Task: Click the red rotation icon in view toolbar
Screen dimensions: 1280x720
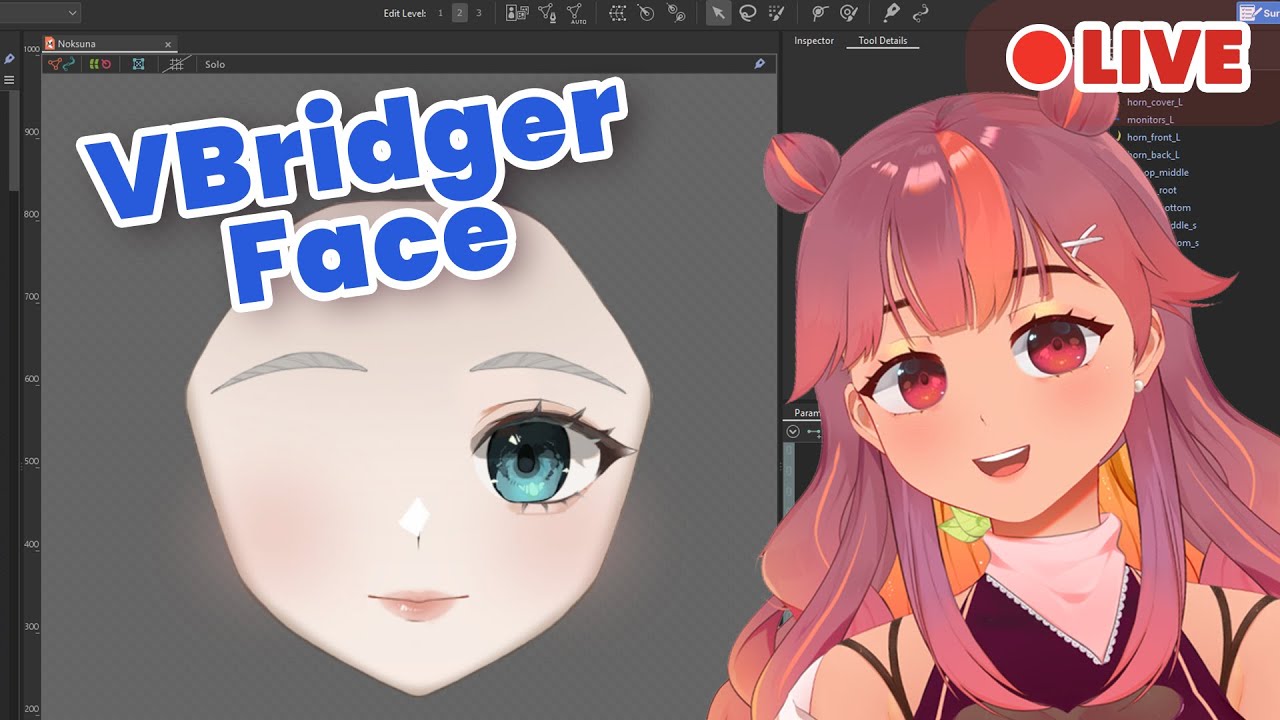Action: (105, 64)
